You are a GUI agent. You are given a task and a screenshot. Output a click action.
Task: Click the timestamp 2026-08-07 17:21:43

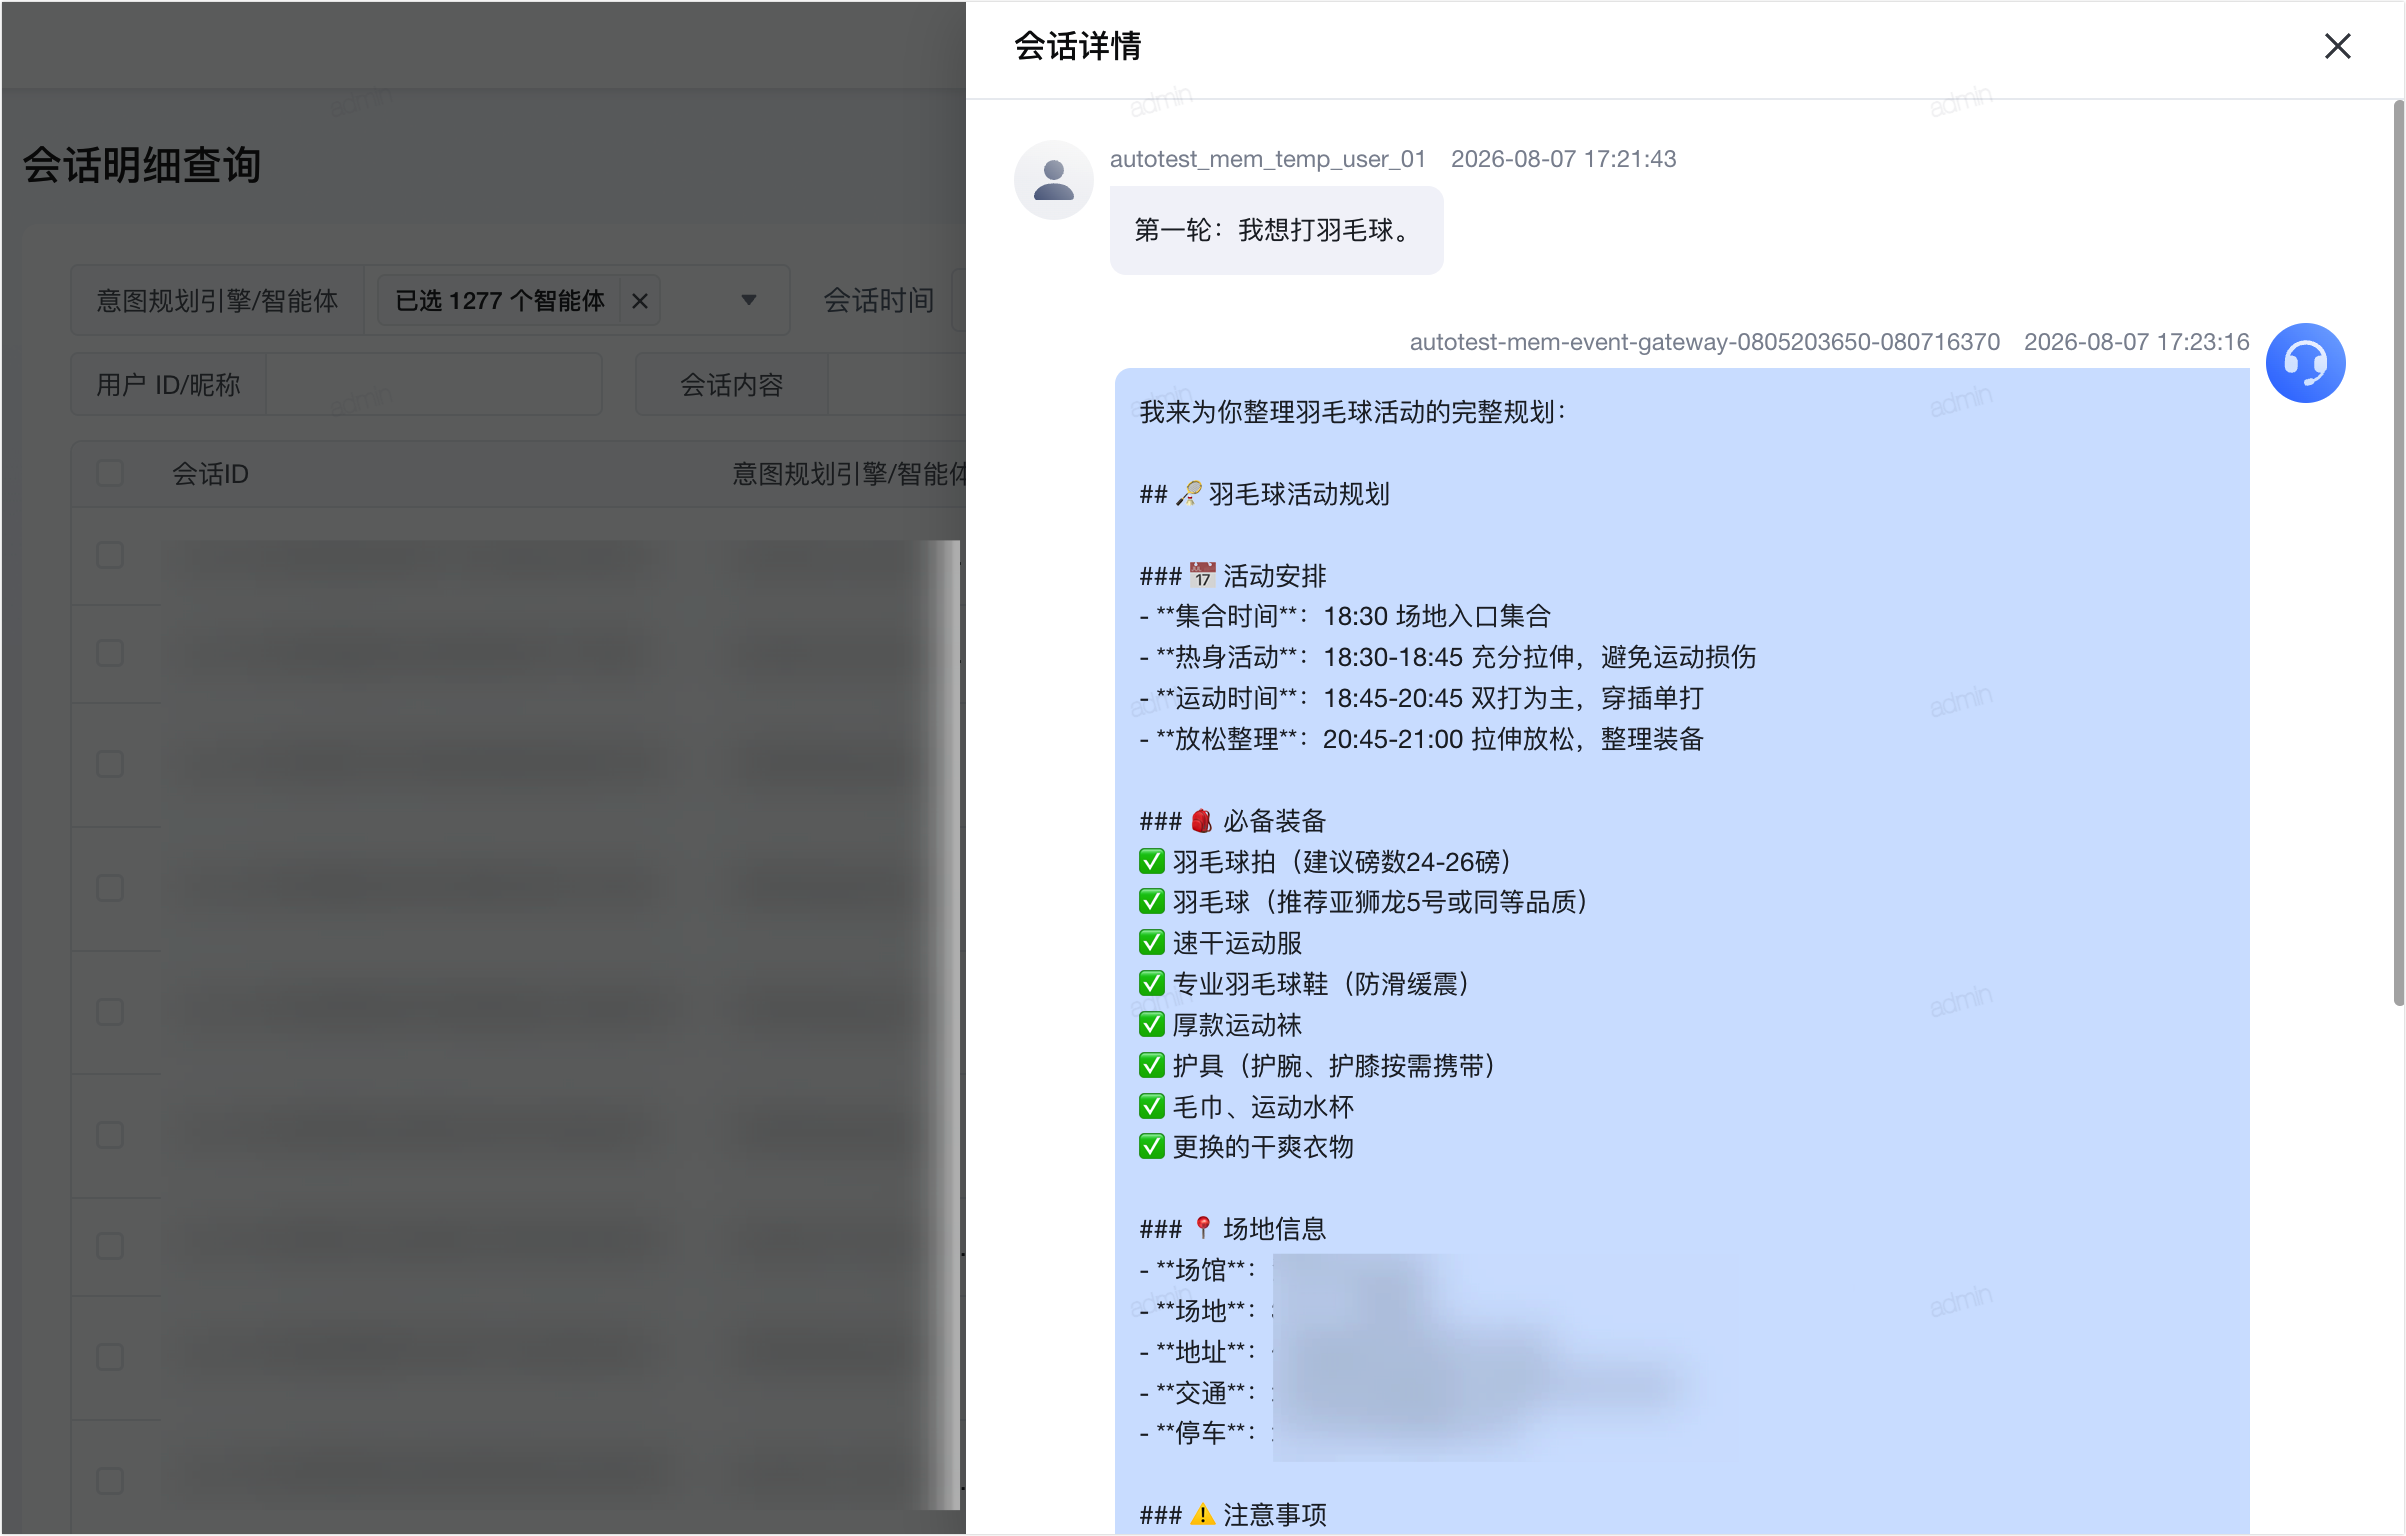[x=1563, y=159]
